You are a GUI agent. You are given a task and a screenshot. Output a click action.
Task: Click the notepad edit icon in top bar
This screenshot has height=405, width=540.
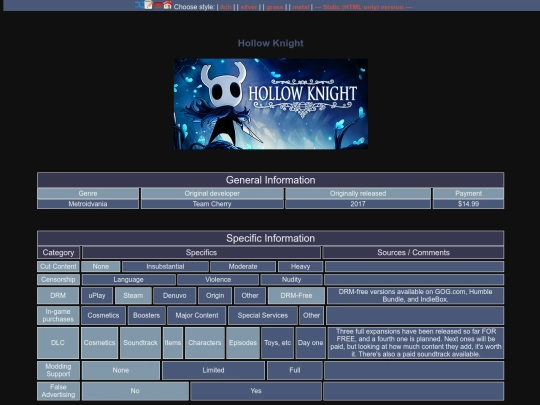click(148, 5)
